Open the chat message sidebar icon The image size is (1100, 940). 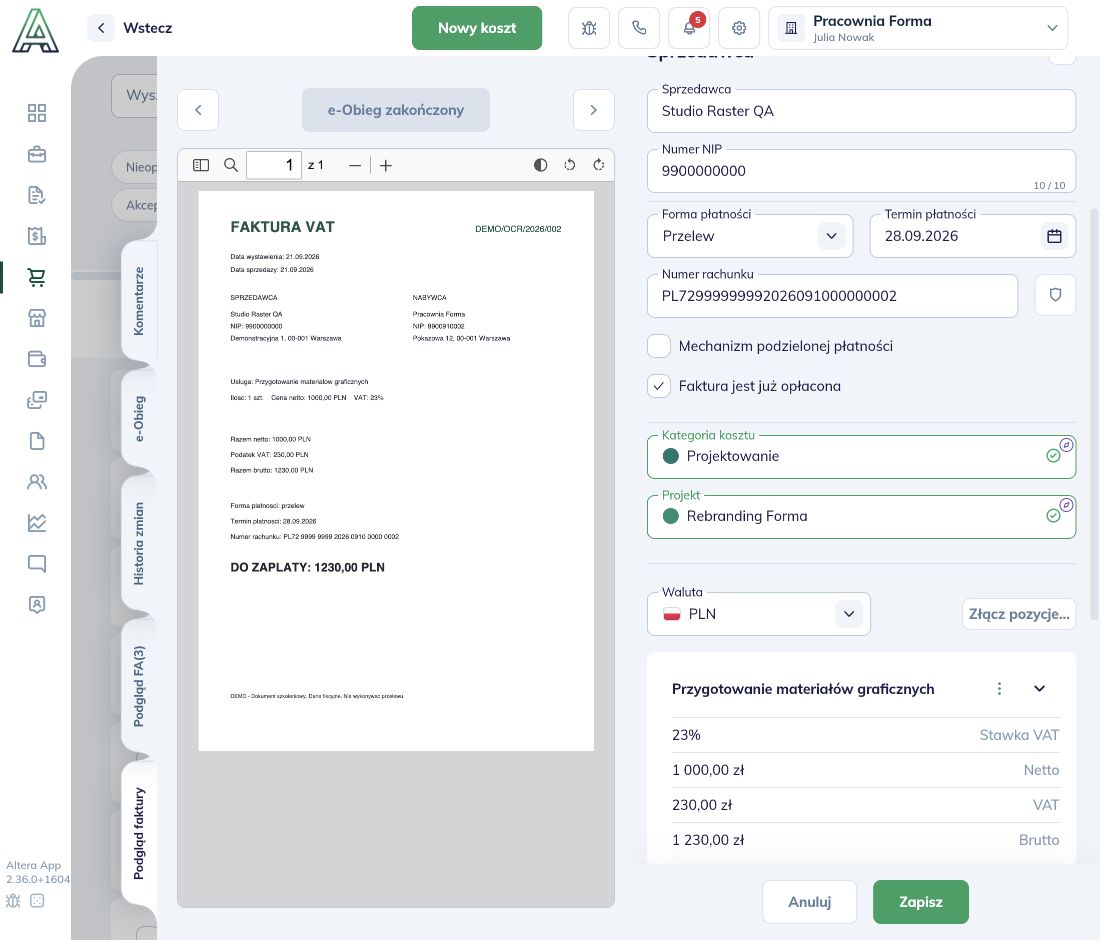coord(36,563)
